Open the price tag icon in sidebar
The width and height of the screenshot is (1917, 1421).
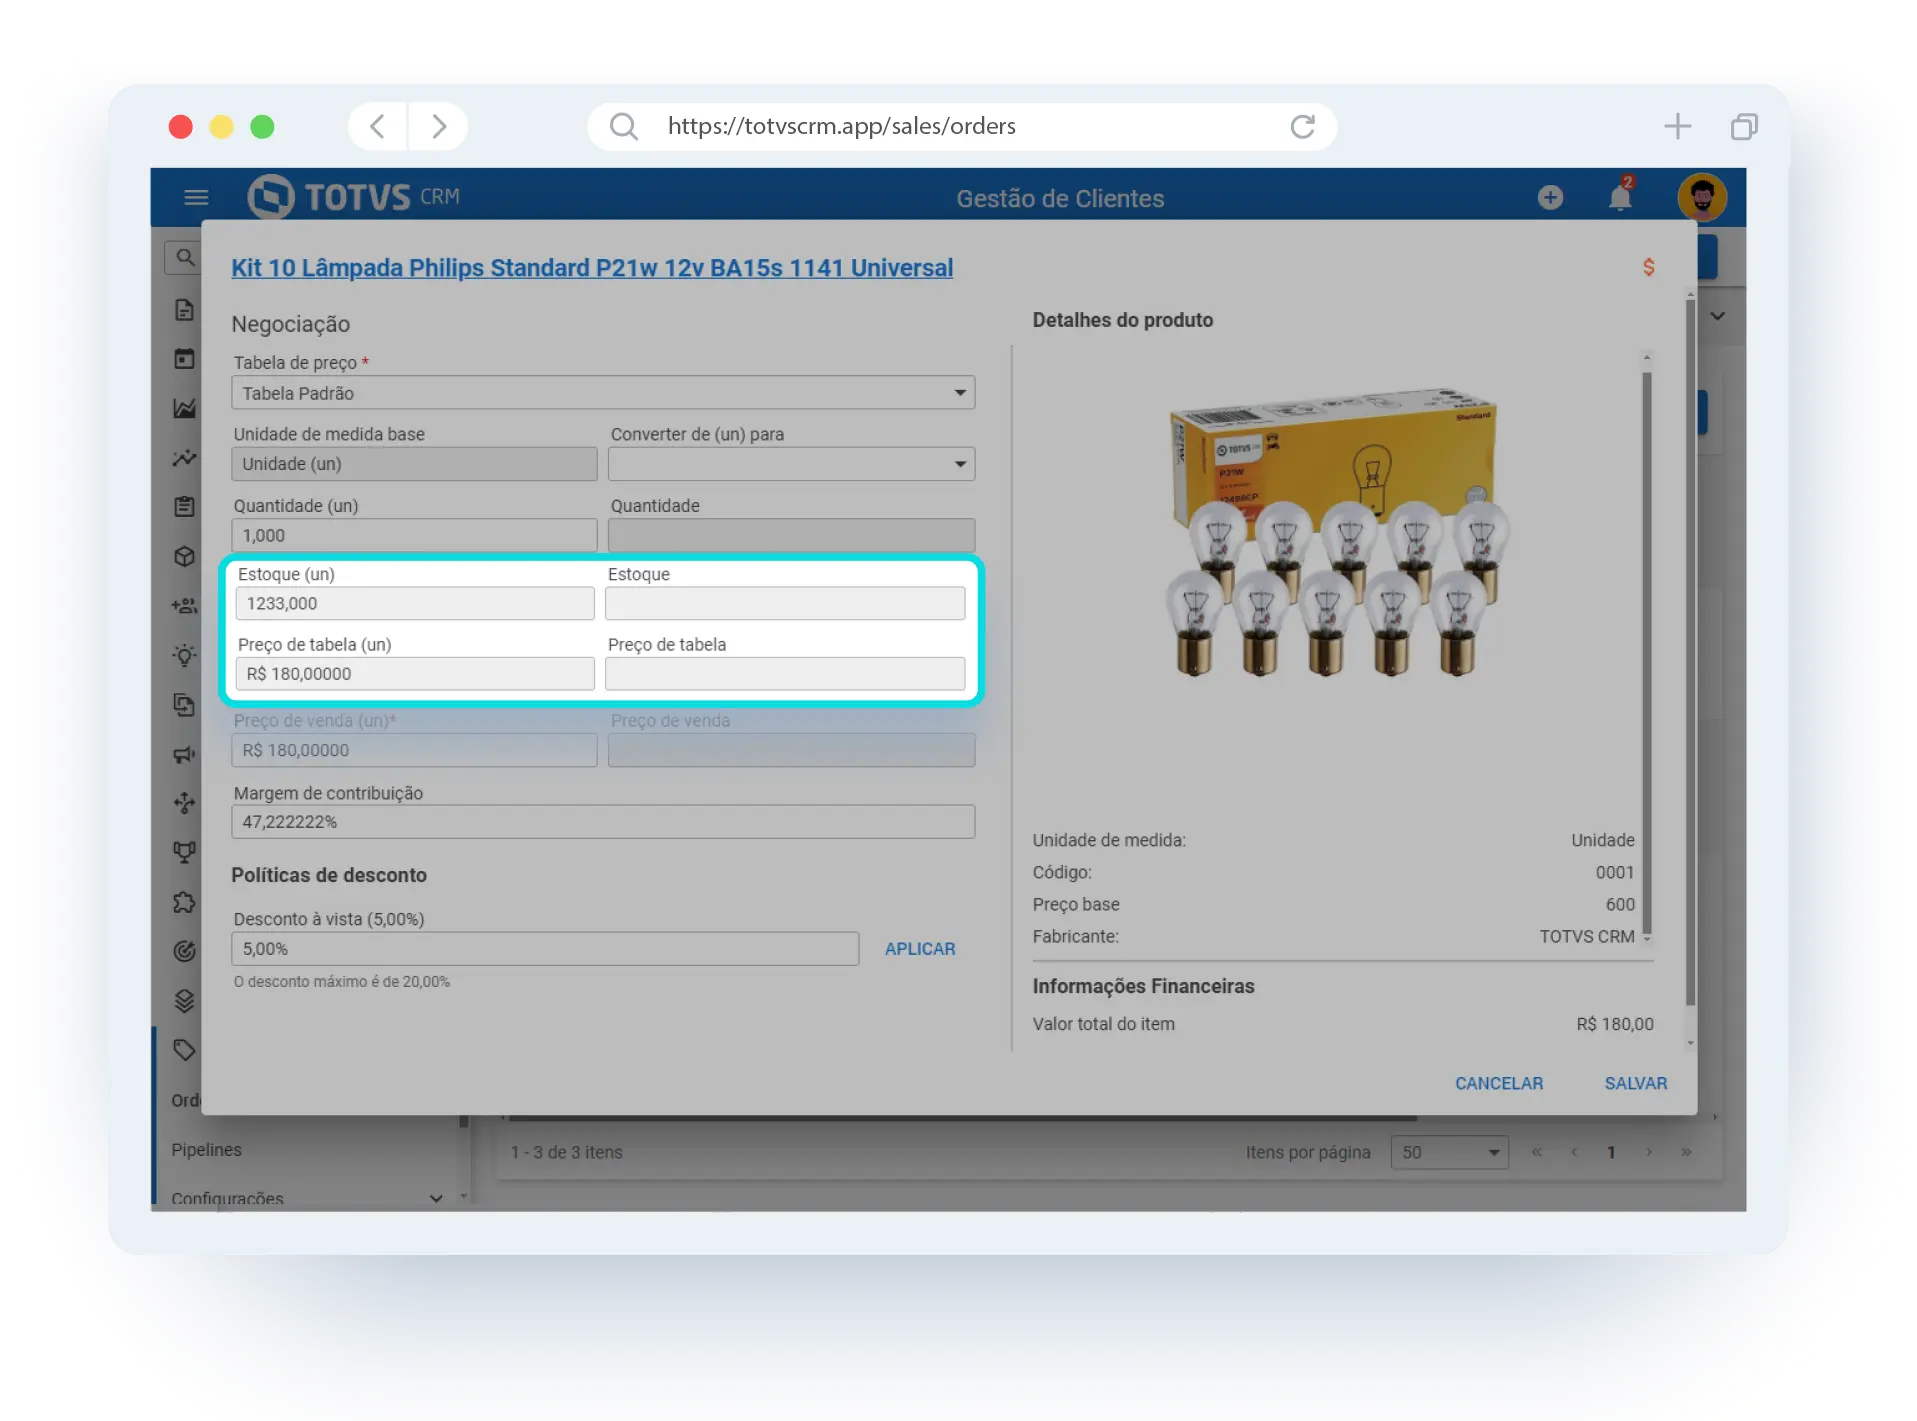click(x=185, y=1049)
